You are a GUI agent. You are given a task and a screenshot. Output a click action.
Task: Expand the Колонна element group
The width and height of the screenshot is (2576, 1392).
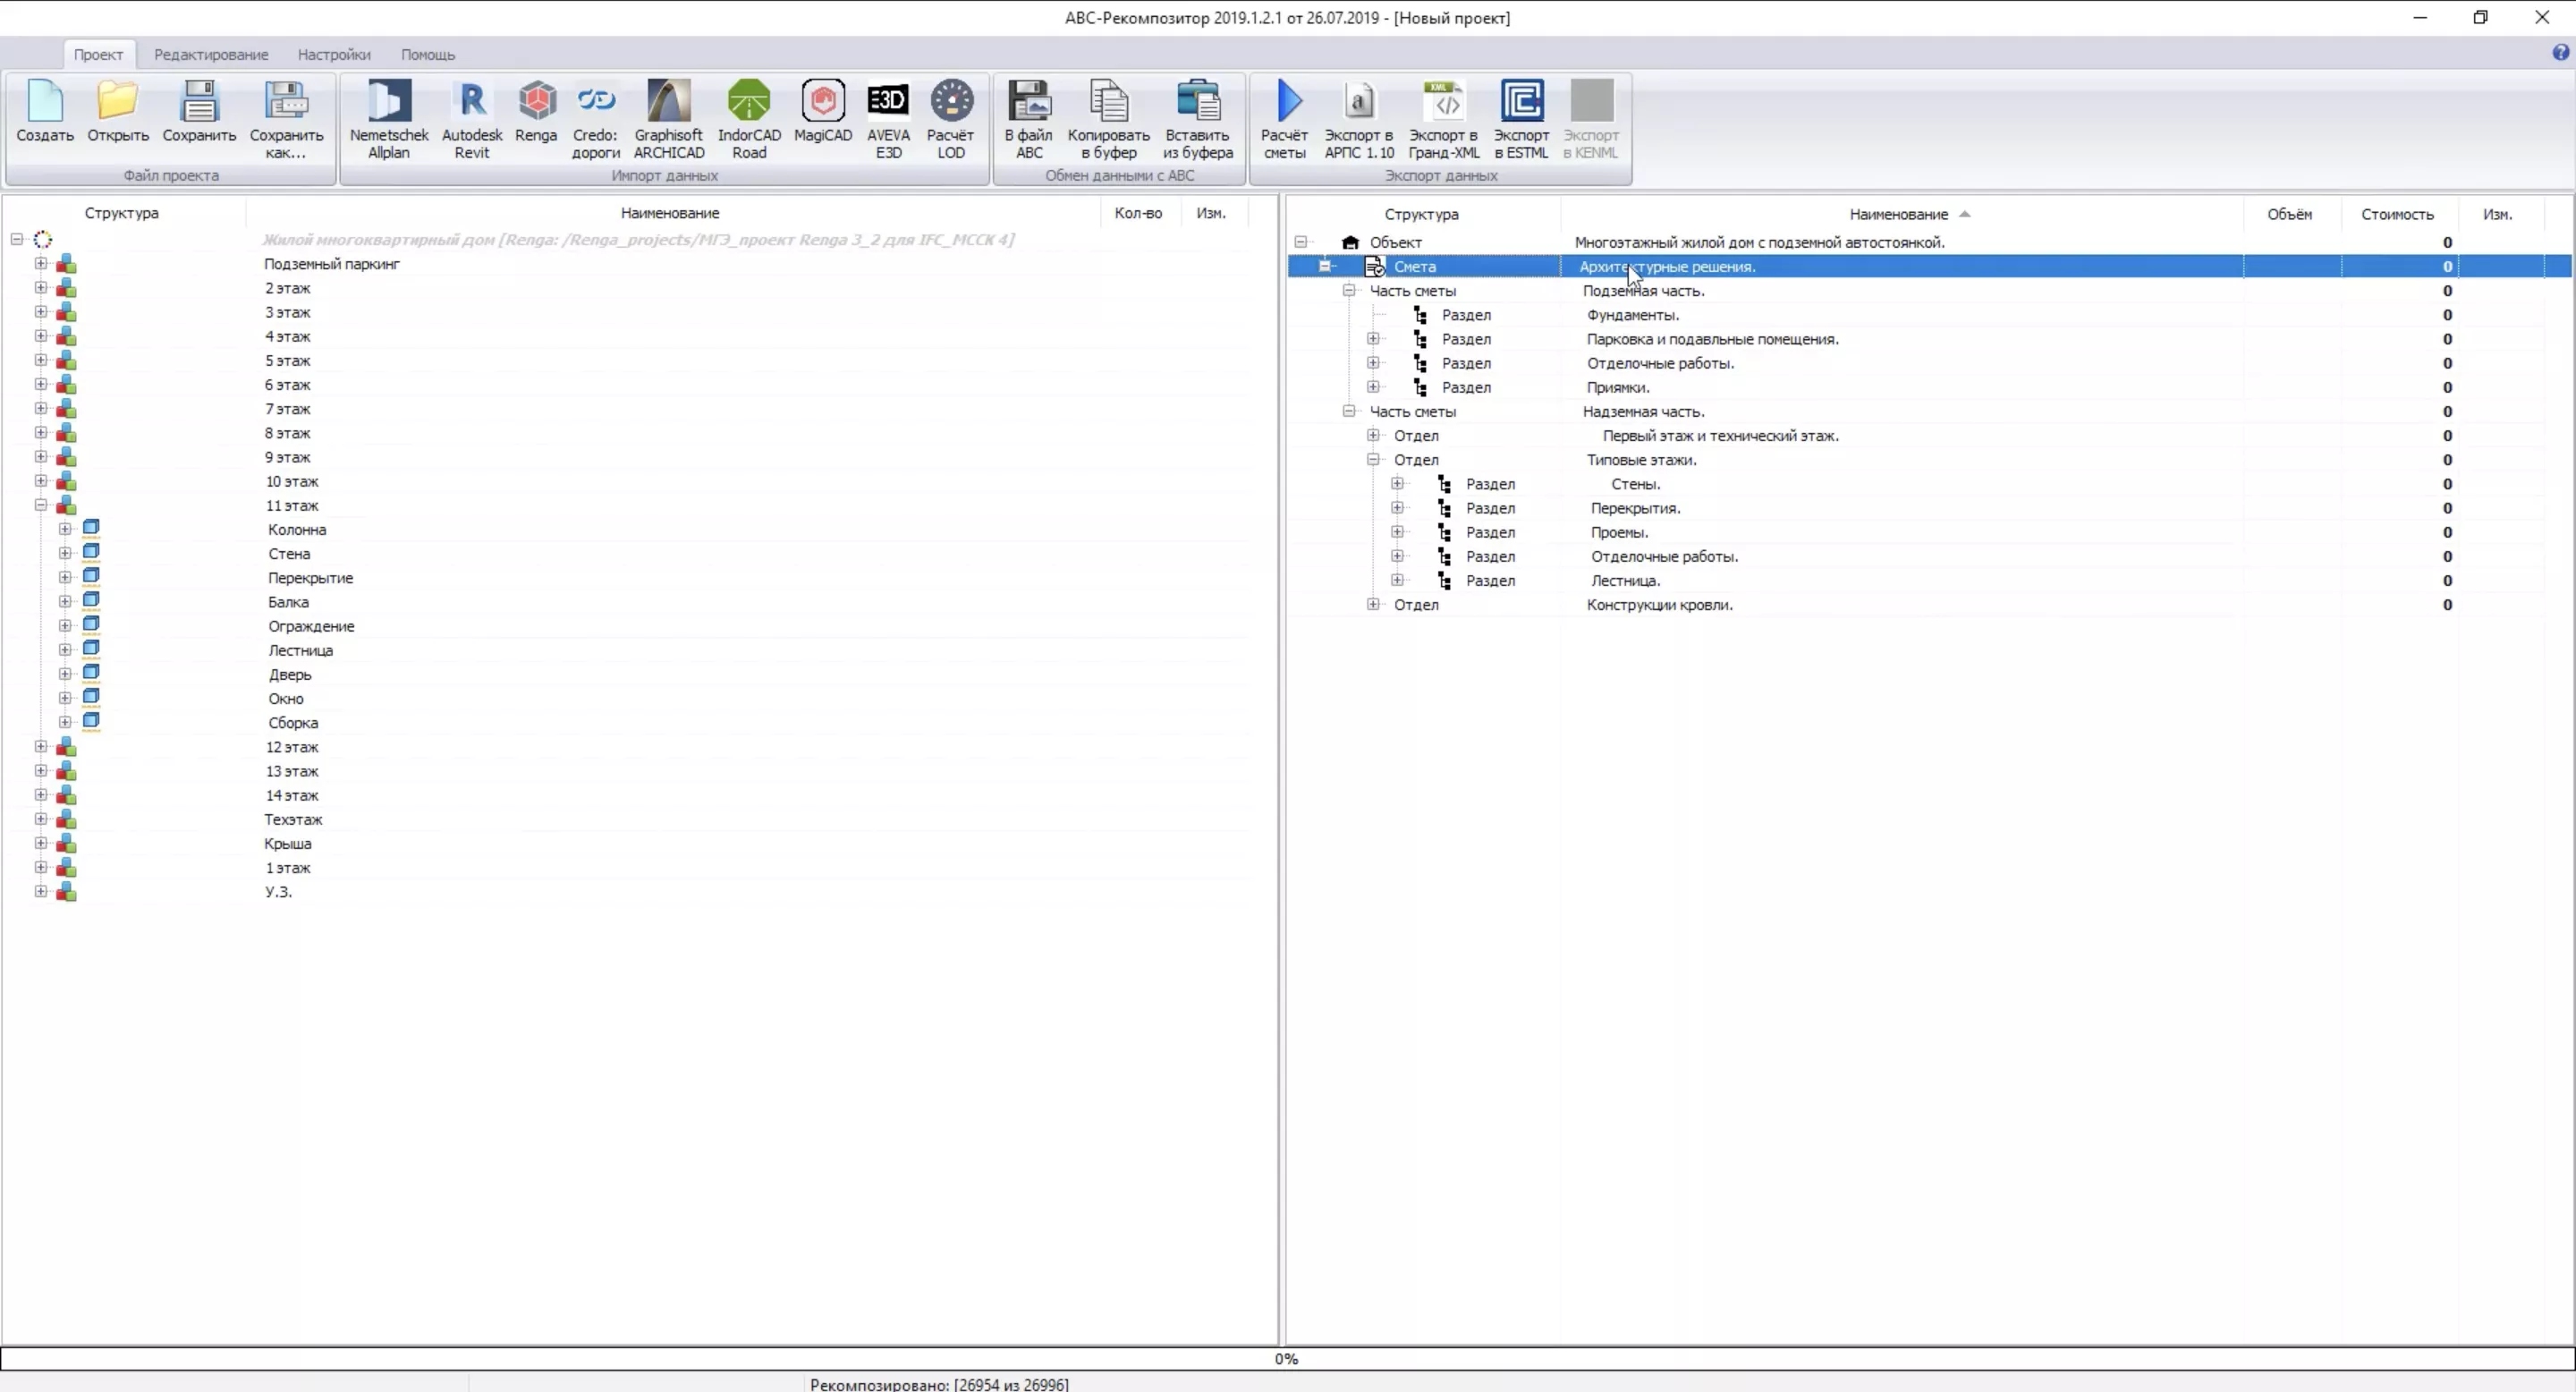coord(65,529)
